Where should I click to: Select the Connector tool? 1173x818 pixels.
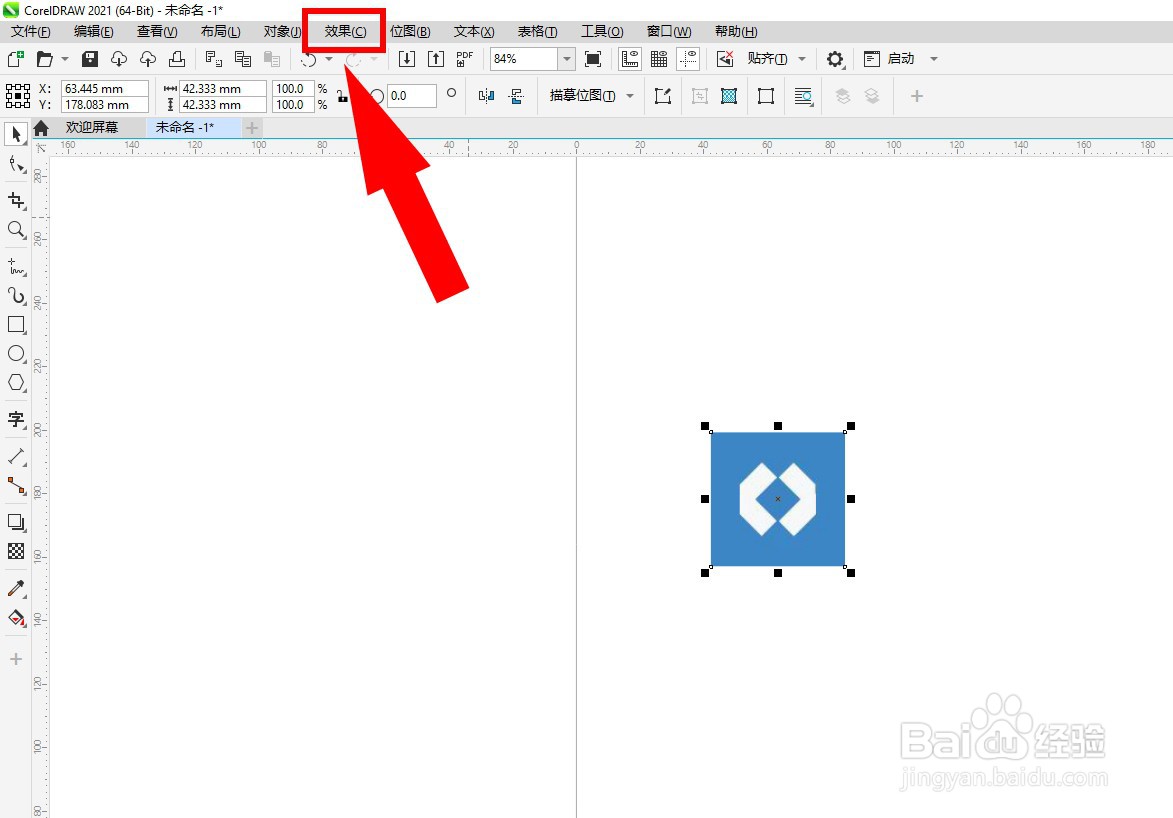pyautogui.click(x=16, y=485)
